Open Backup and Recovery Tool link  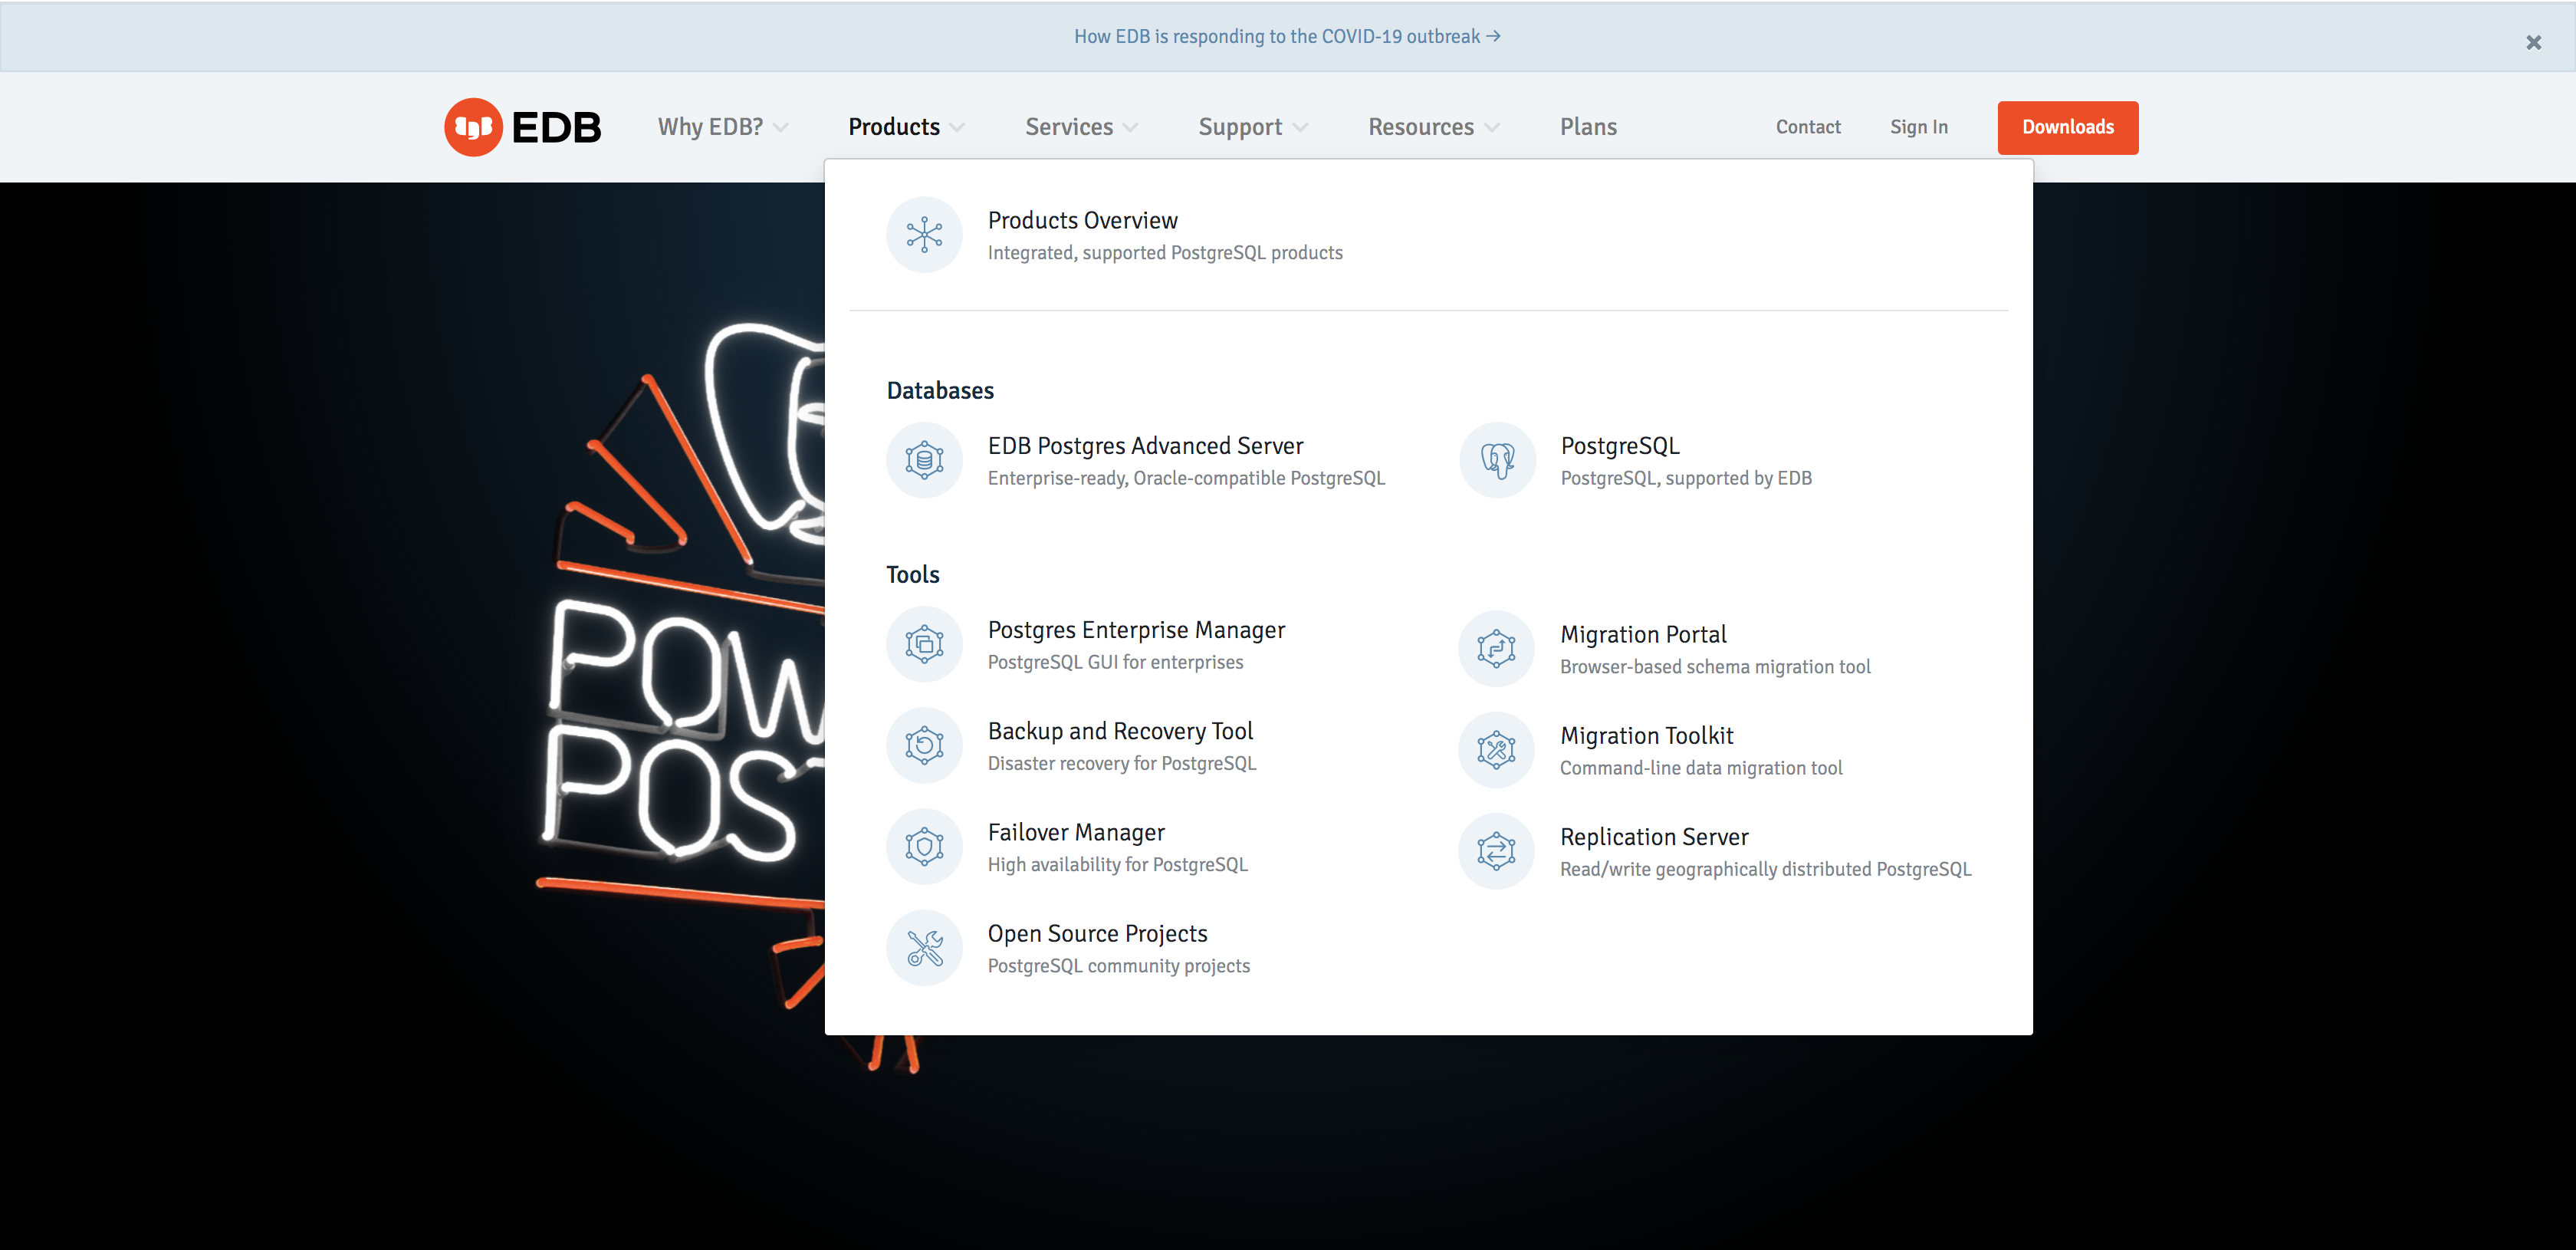(1120, 731)
